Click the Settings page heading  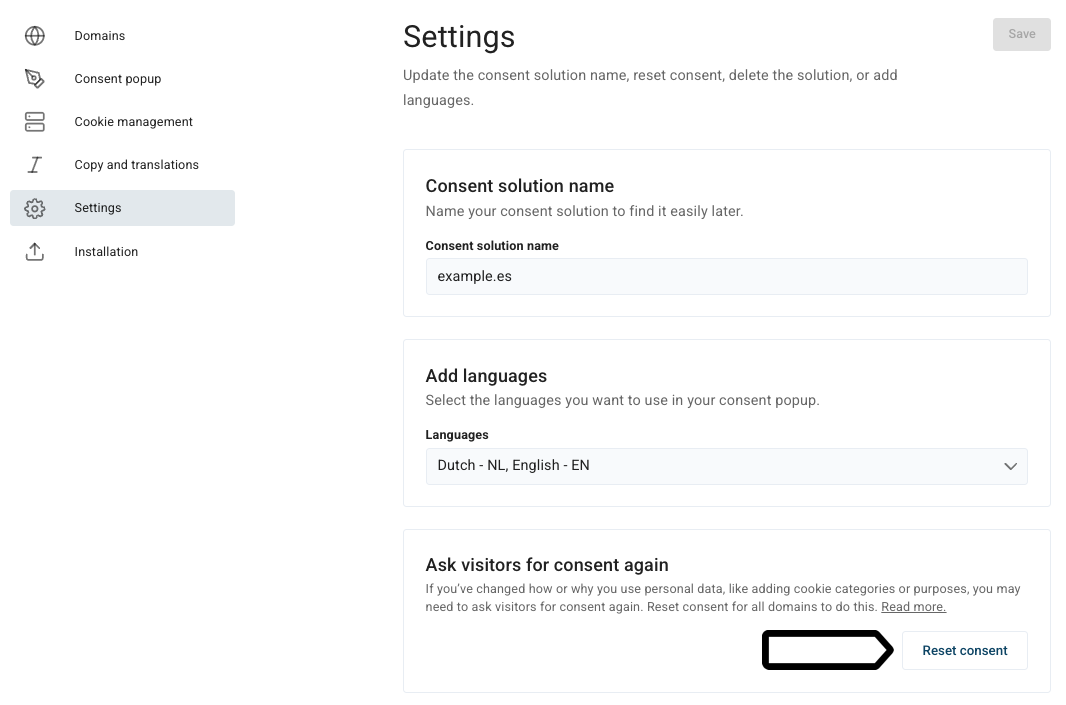(x=459, y=36)
